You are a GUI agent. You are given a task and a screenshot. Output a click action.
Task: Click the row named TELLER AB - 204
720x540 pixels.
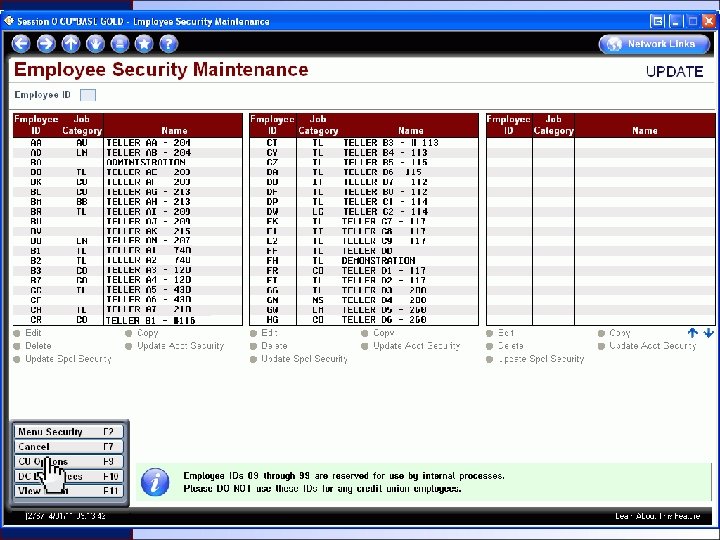coord(128,152)
